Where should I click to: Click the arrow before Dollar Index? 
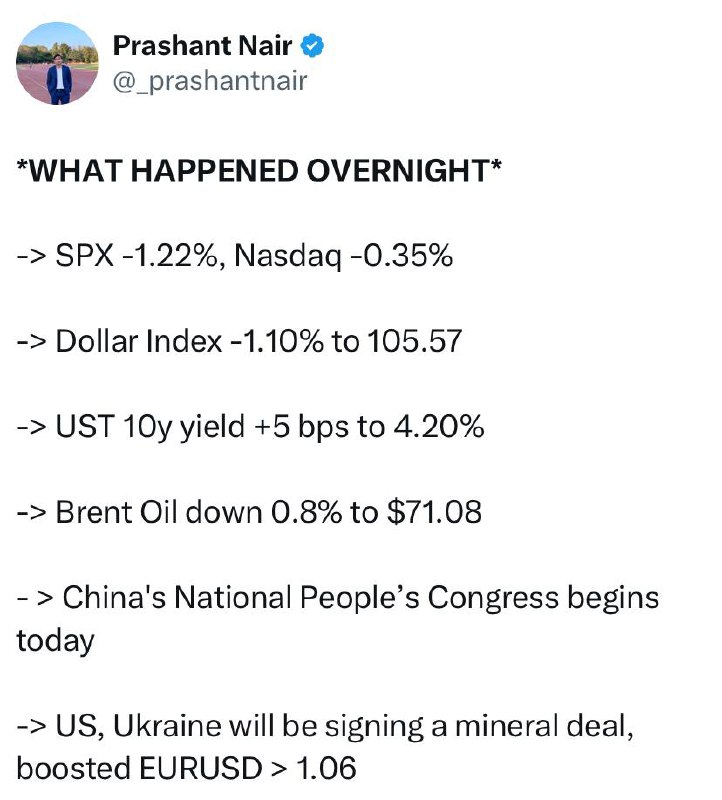click(x=32, y=341)
